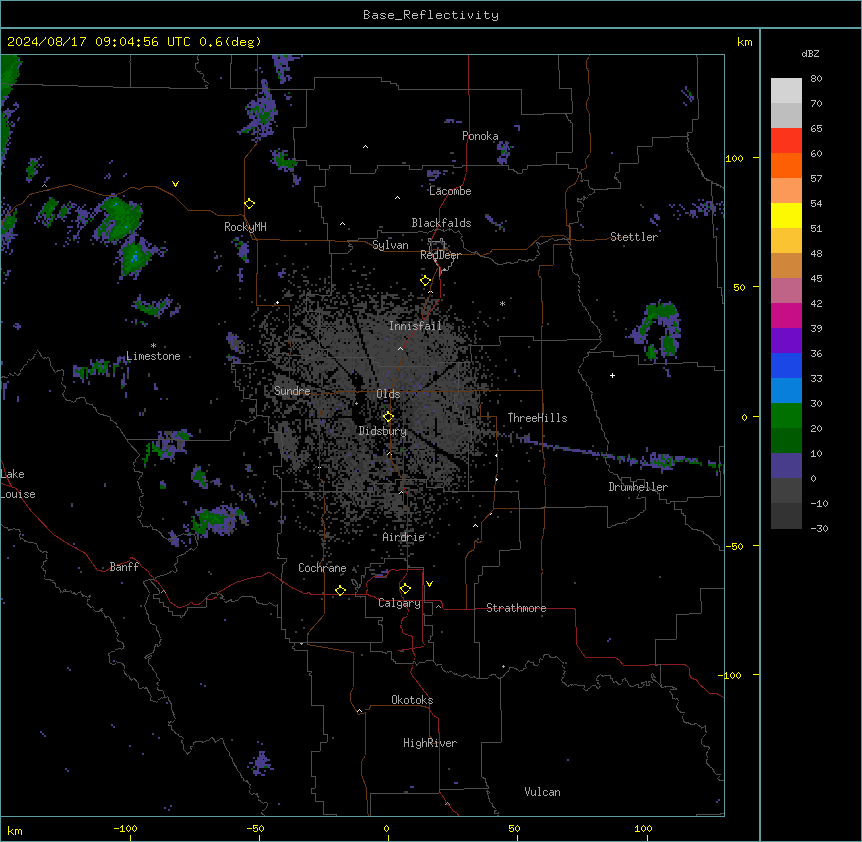Click the Calgary city label
862x842 pixels.
click(399, 603)
